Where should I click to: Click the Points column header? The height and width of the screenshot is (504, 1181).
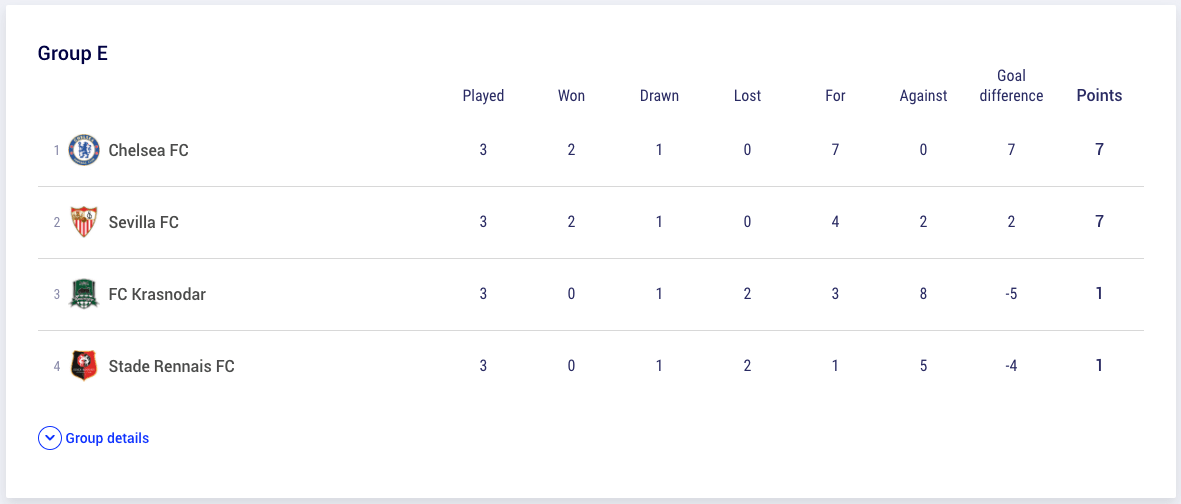point(1099,96)
